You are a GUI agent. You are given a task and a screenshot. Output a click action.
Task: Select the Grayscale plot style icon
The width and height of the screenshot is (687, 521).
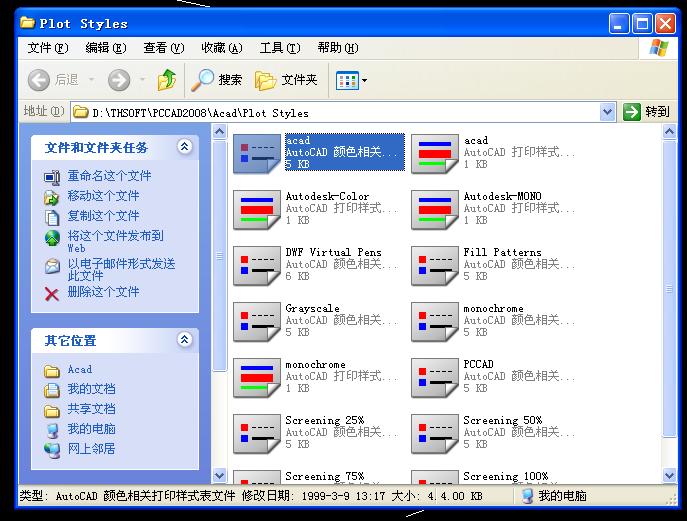(x=257, y=322)
